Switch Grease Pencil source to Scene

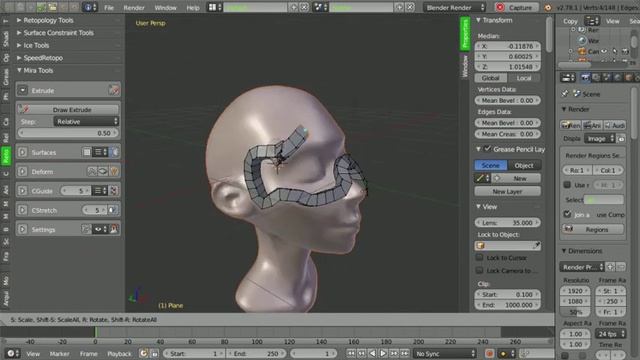491,165
